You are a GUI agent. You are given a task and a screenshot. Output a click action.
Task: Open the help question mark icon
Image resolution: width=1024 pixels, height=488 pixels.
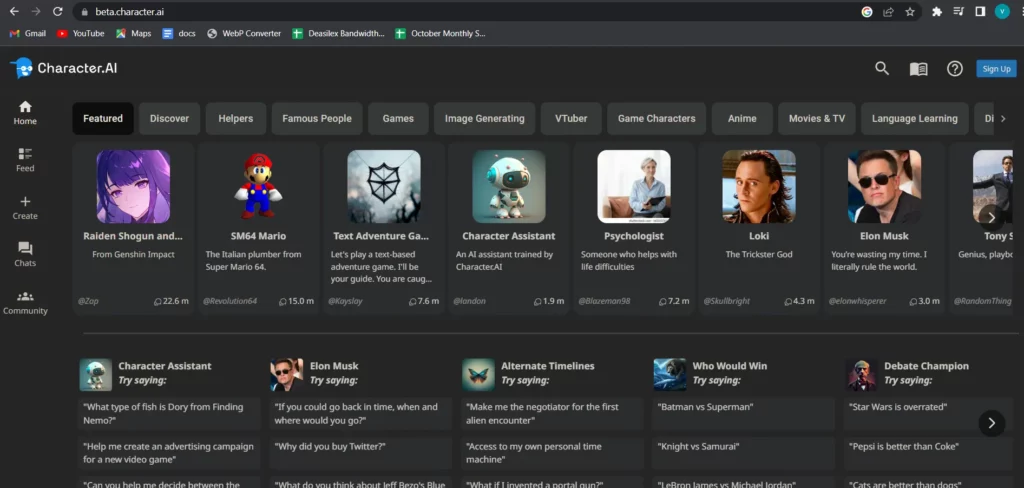[x=955, y=69]
